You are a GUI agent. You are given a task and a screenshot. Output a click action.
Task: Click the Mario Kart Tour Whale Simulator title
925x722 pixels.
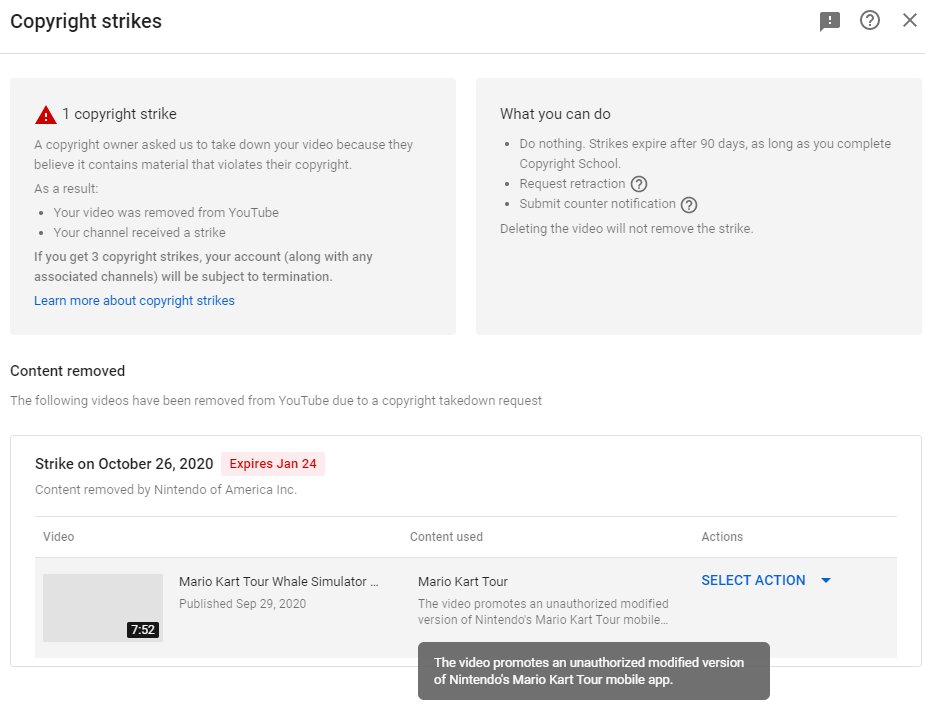(278, 582)
